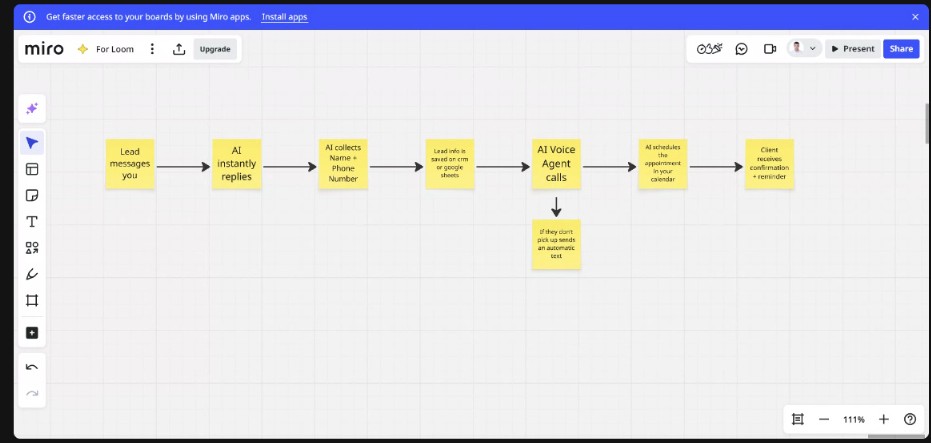This screenshot has height=443, width=931.
Task: Zoom out with the minus button
Action: 824,420
